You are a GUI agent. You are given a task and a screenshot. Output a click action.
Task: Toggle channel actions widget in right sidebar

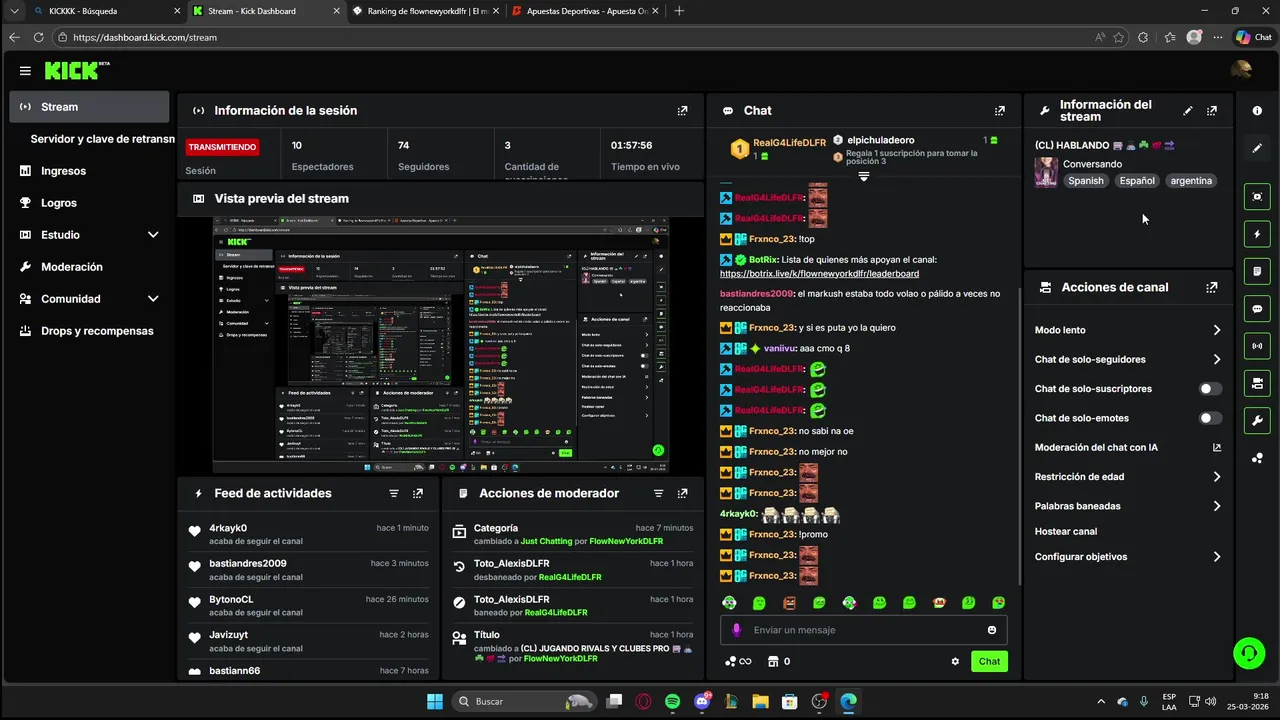point(1257,383)
